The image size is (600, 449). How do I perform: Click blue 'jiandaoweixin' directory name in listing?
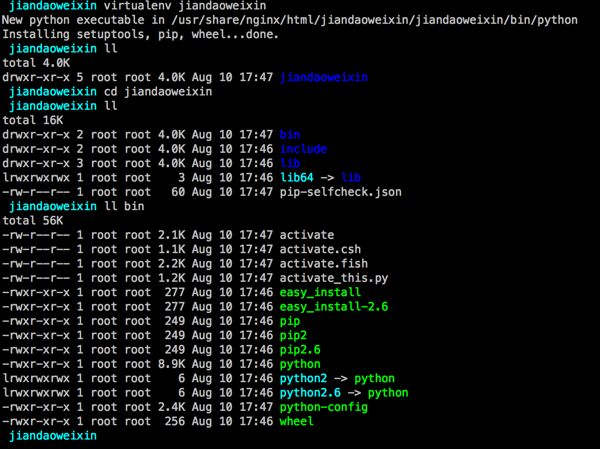pyautogui.click(x=324, y=77)
